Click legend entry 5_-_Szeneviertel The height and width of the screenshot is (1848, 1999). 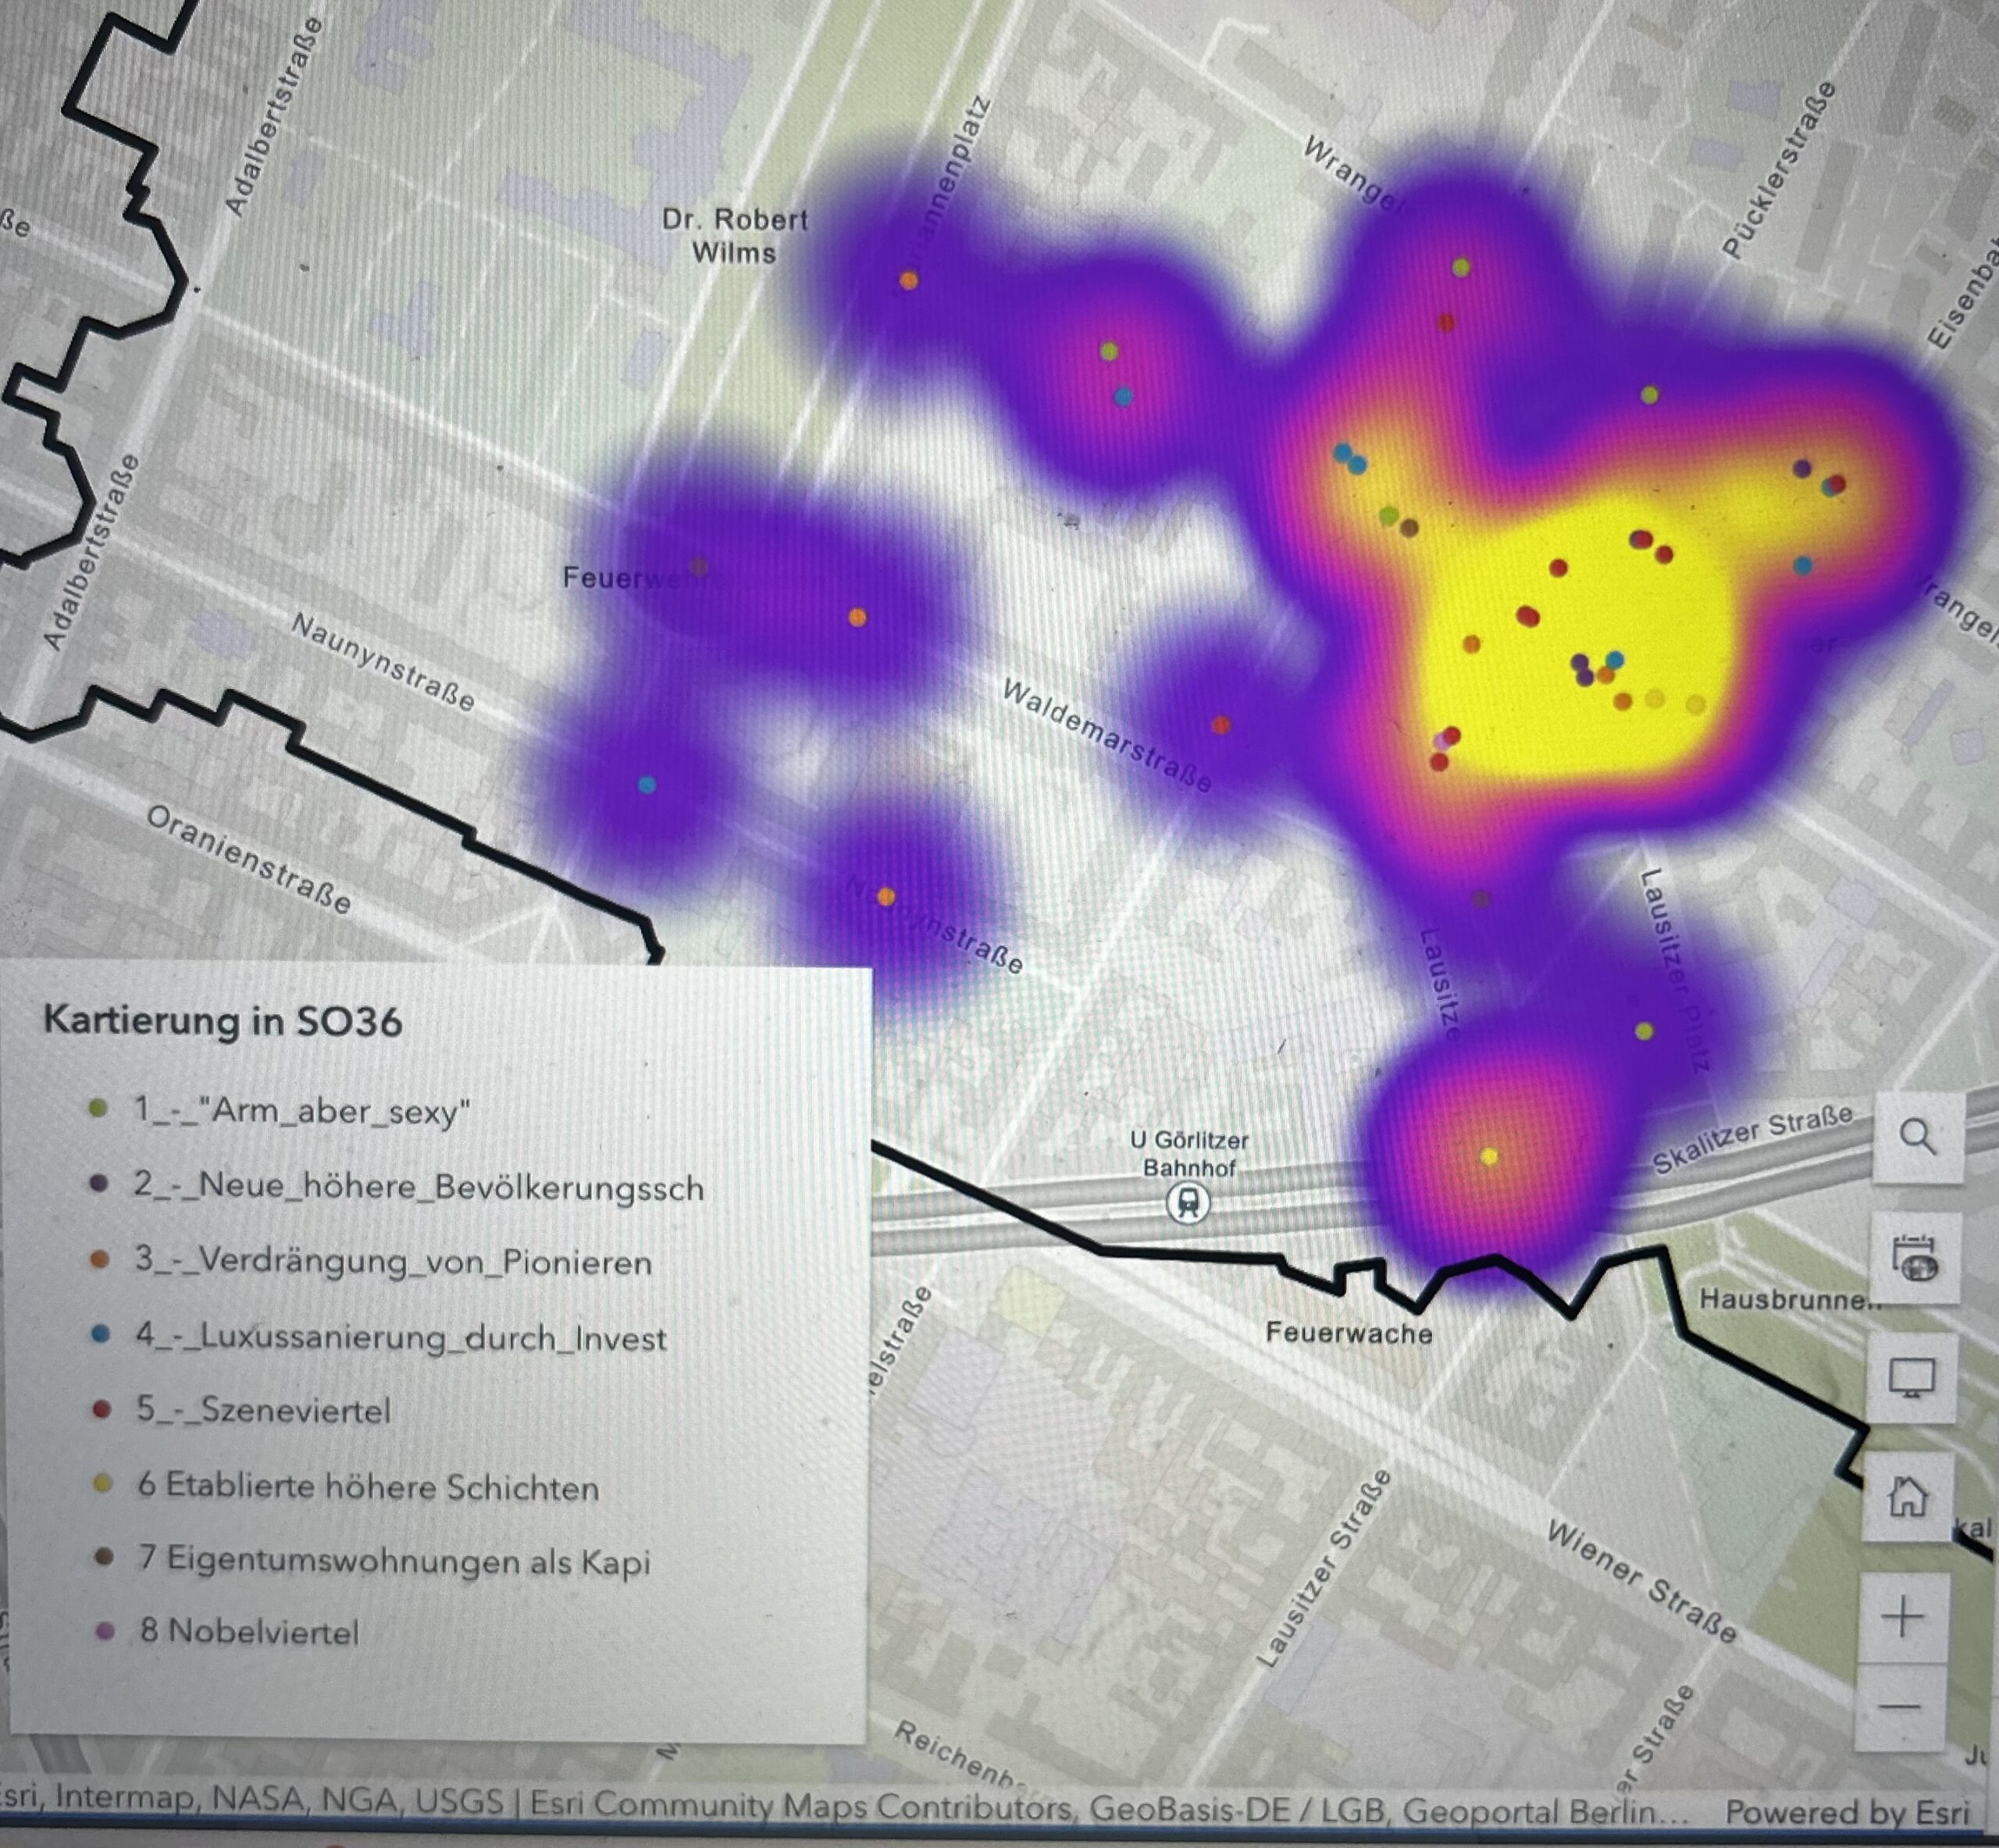point(263,1410)
